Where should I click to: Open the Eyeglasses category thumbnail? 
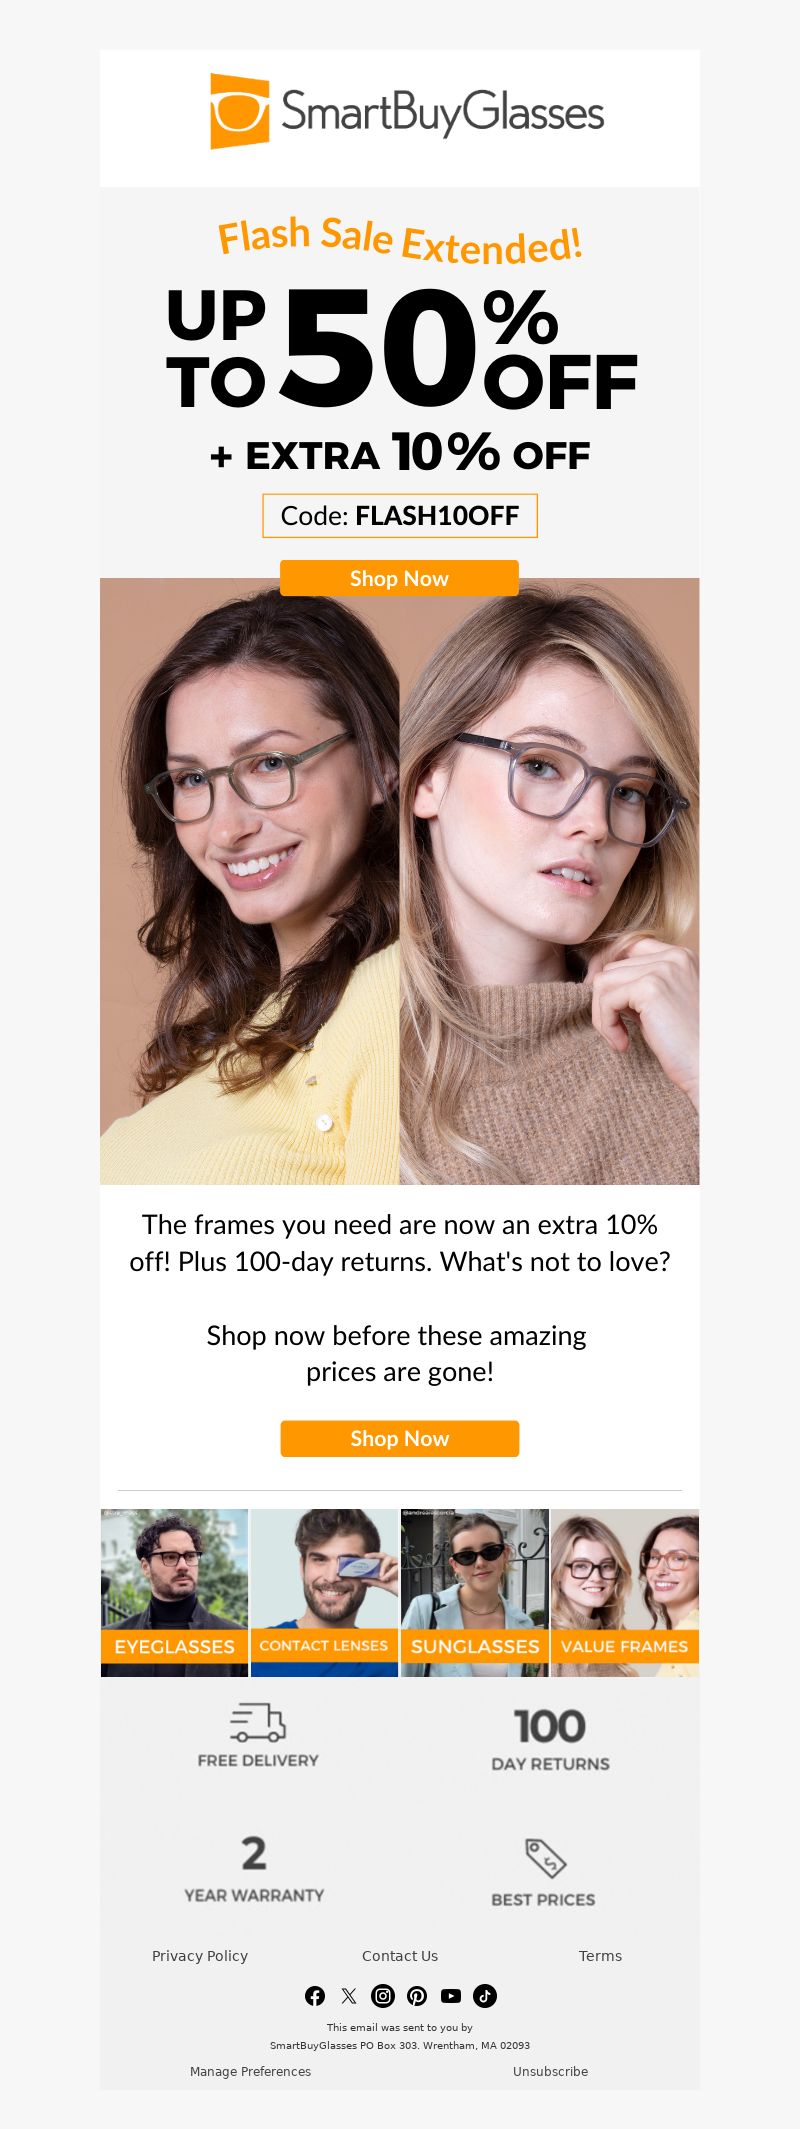coord(174,1592)
